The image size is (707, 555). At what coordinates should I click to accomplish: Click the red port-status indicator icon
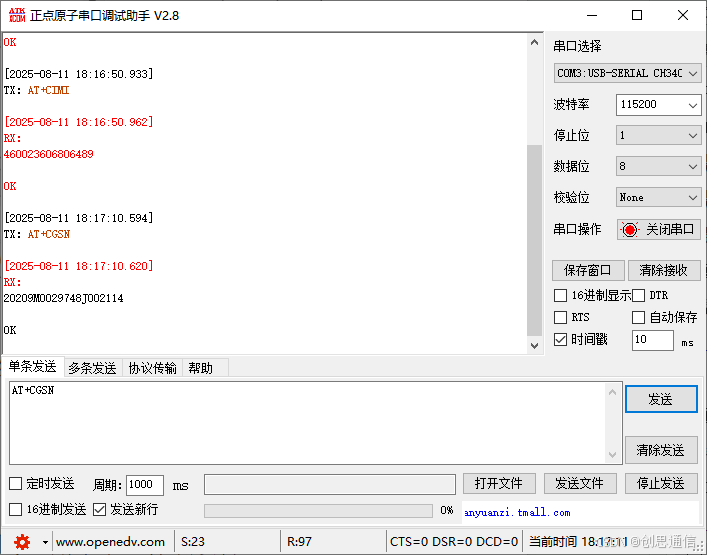[x=630, y=229]
